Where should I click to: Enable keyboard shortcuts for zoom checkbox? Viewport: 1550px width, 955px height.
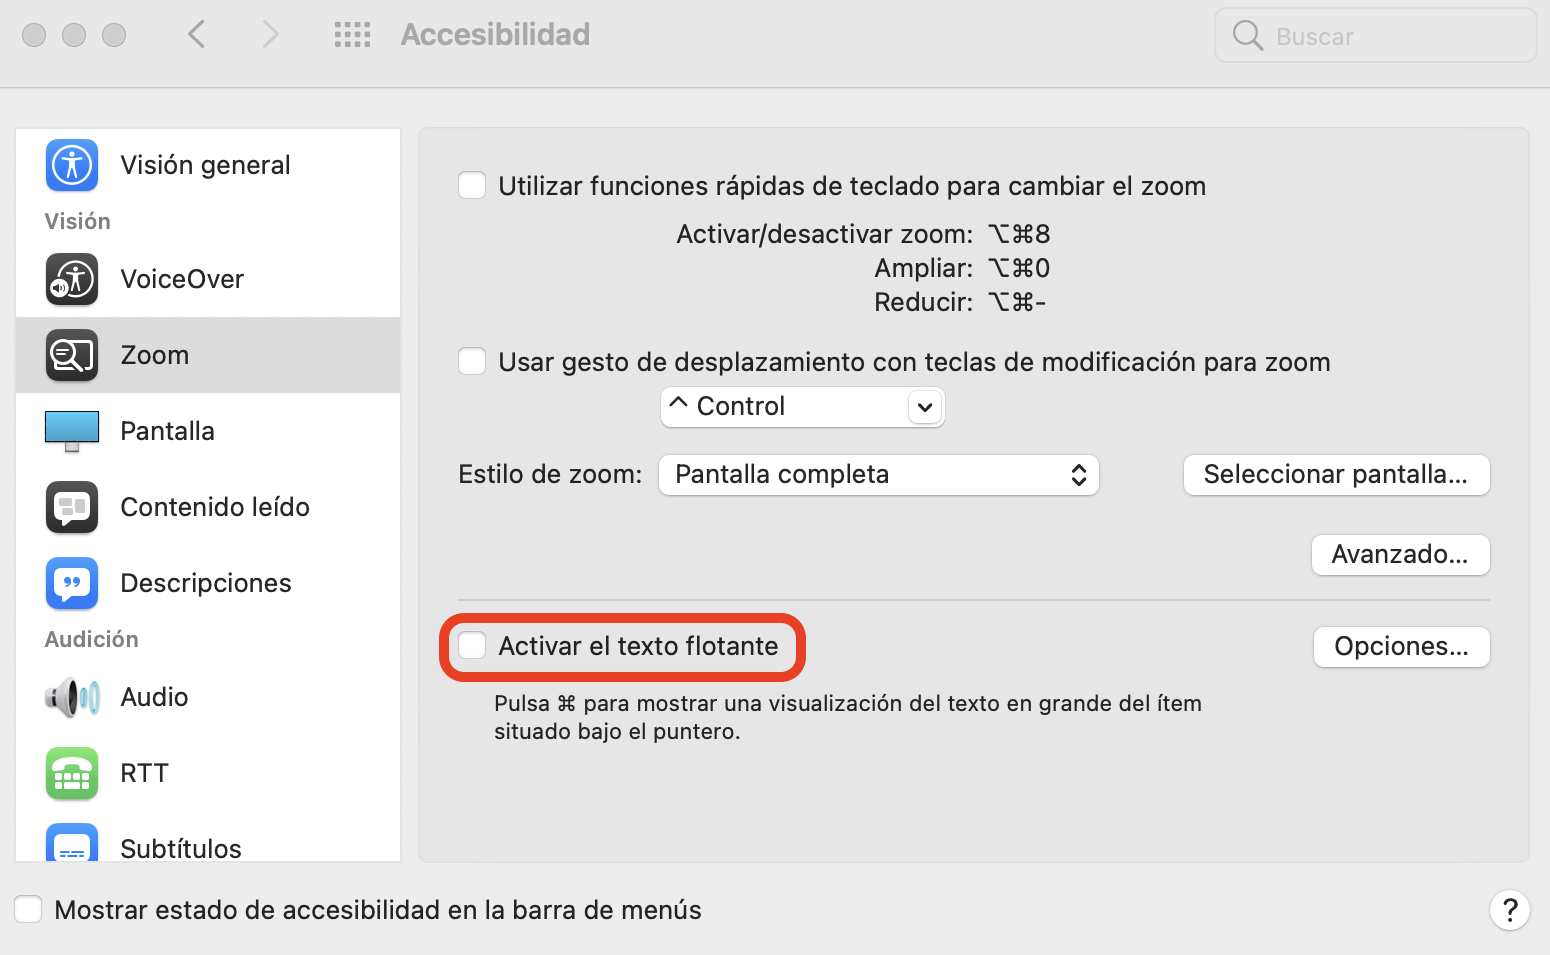click(x=472, y=186)
